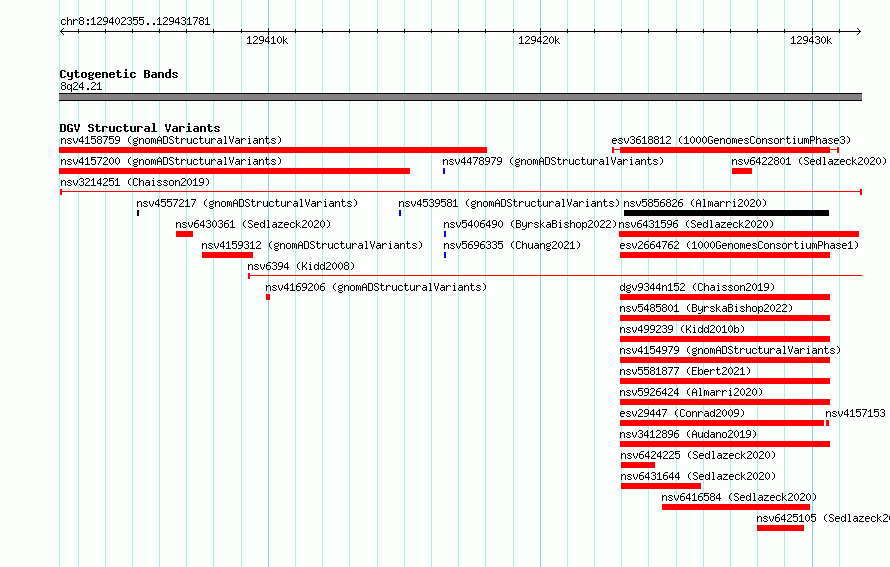Click the dgv9344n152 (Chaisson2019) label
890x567 pixels.
(697, 287)
